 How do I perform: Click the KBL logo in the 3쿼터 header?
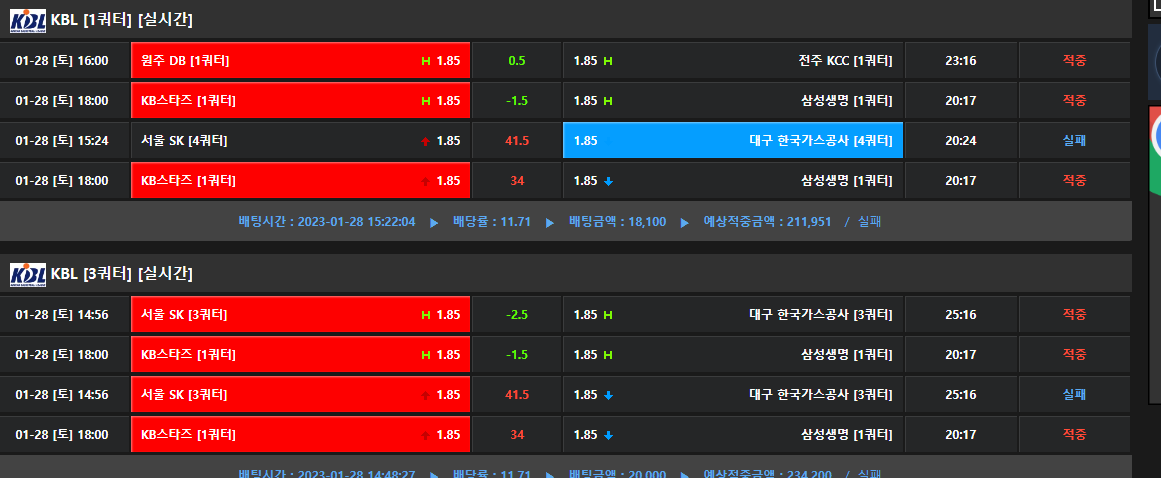(x=27, y=274)
